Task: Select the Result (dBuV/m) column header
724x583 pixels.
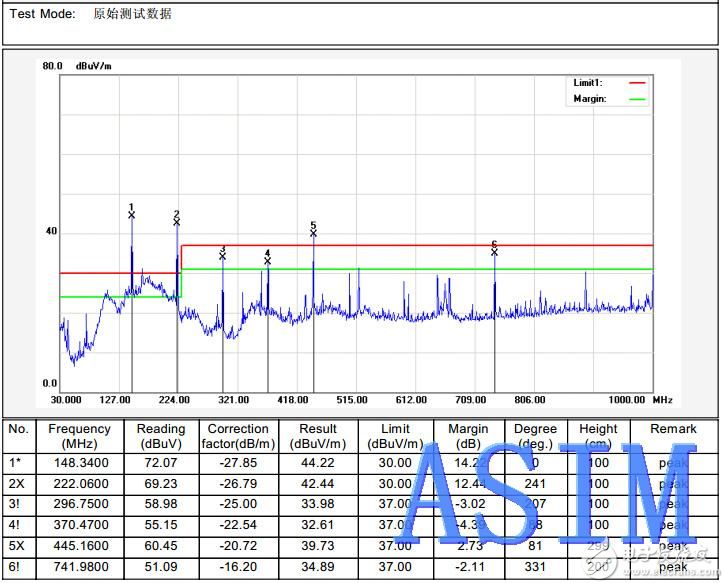Action: pyautogui.click(x=318, y=436)
